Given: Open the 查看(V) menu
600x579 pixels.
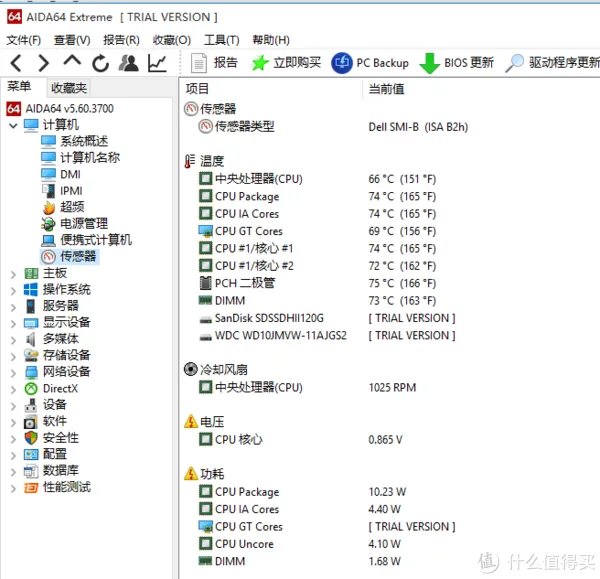Looking at the screenshot, I should [x=72, y=40].
